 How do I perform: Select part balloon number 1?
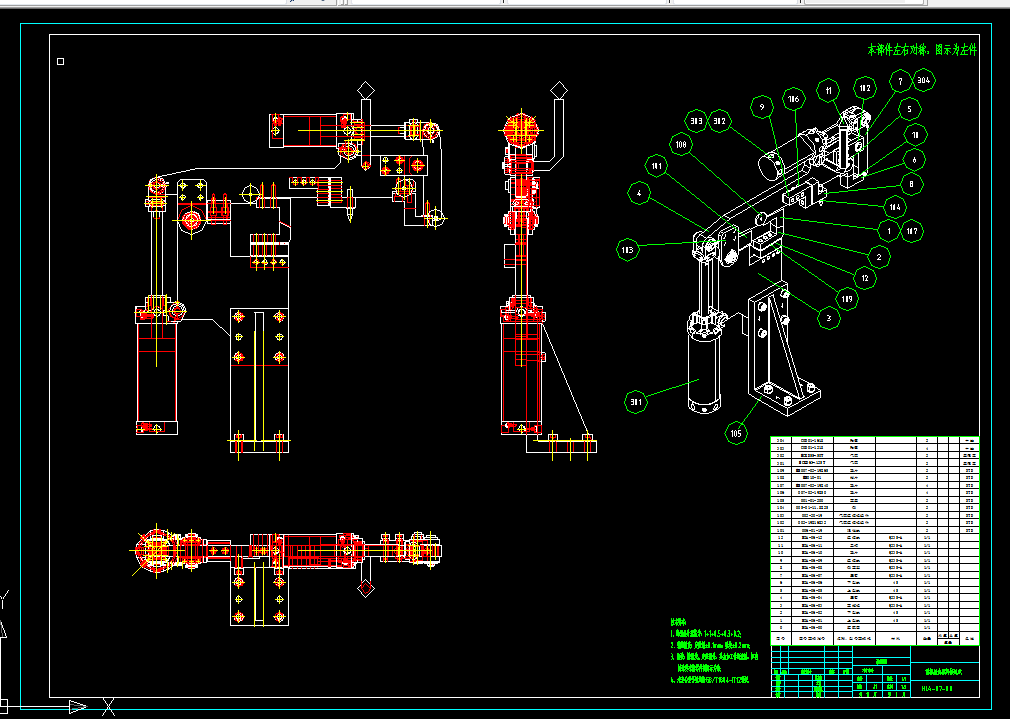tap(890, 231)
